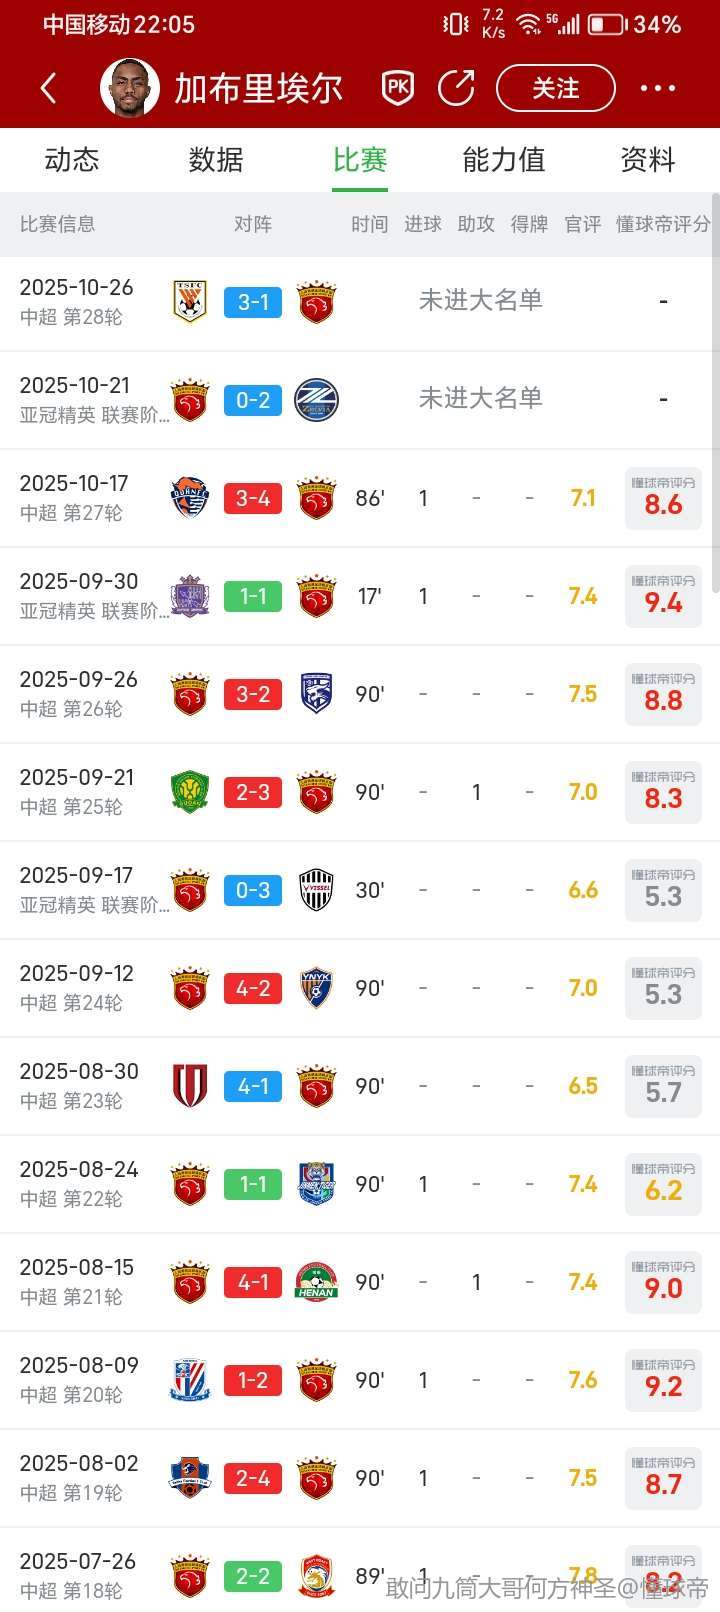Open the three-dot more options menu
The height and width of the screenshot is (1612, 720).
click(657, 88)
